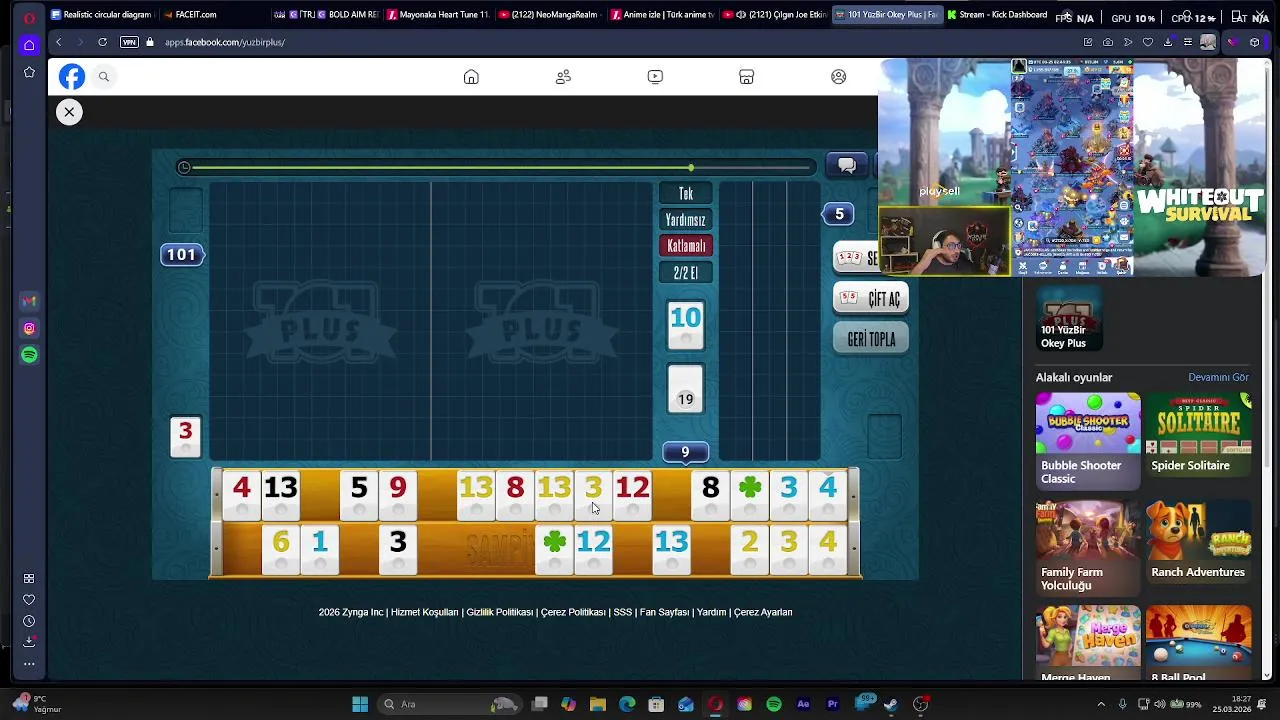
Task: Draw a tile from the 19-tile pile
Action: click(685, 389)
